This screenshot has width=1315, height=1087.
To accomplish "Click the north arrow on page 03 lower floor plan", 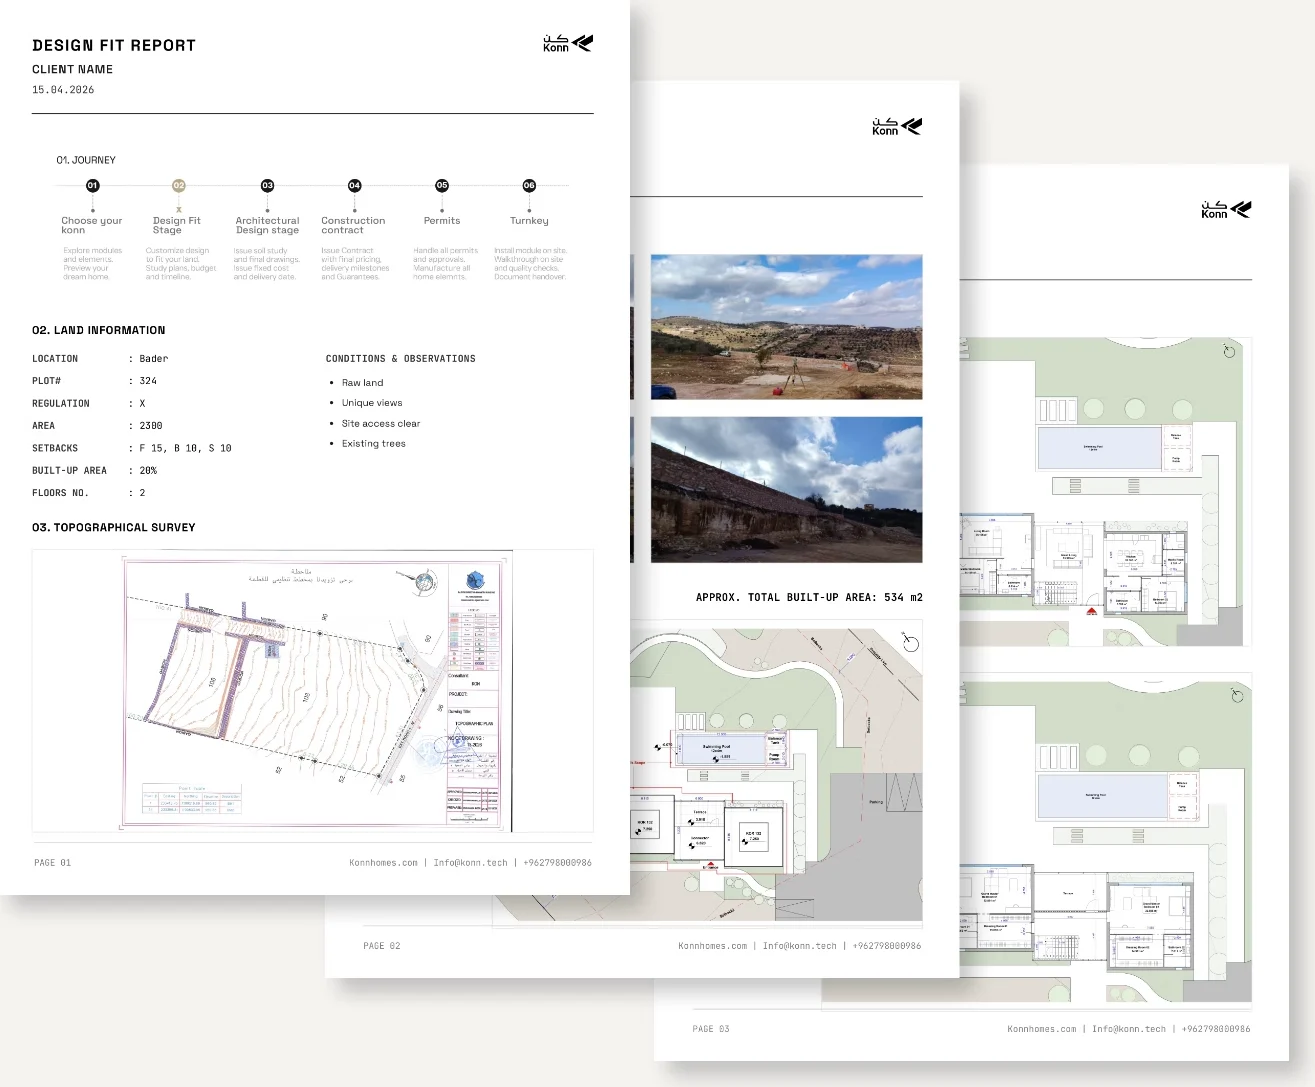I will (x=1237, y=694).
